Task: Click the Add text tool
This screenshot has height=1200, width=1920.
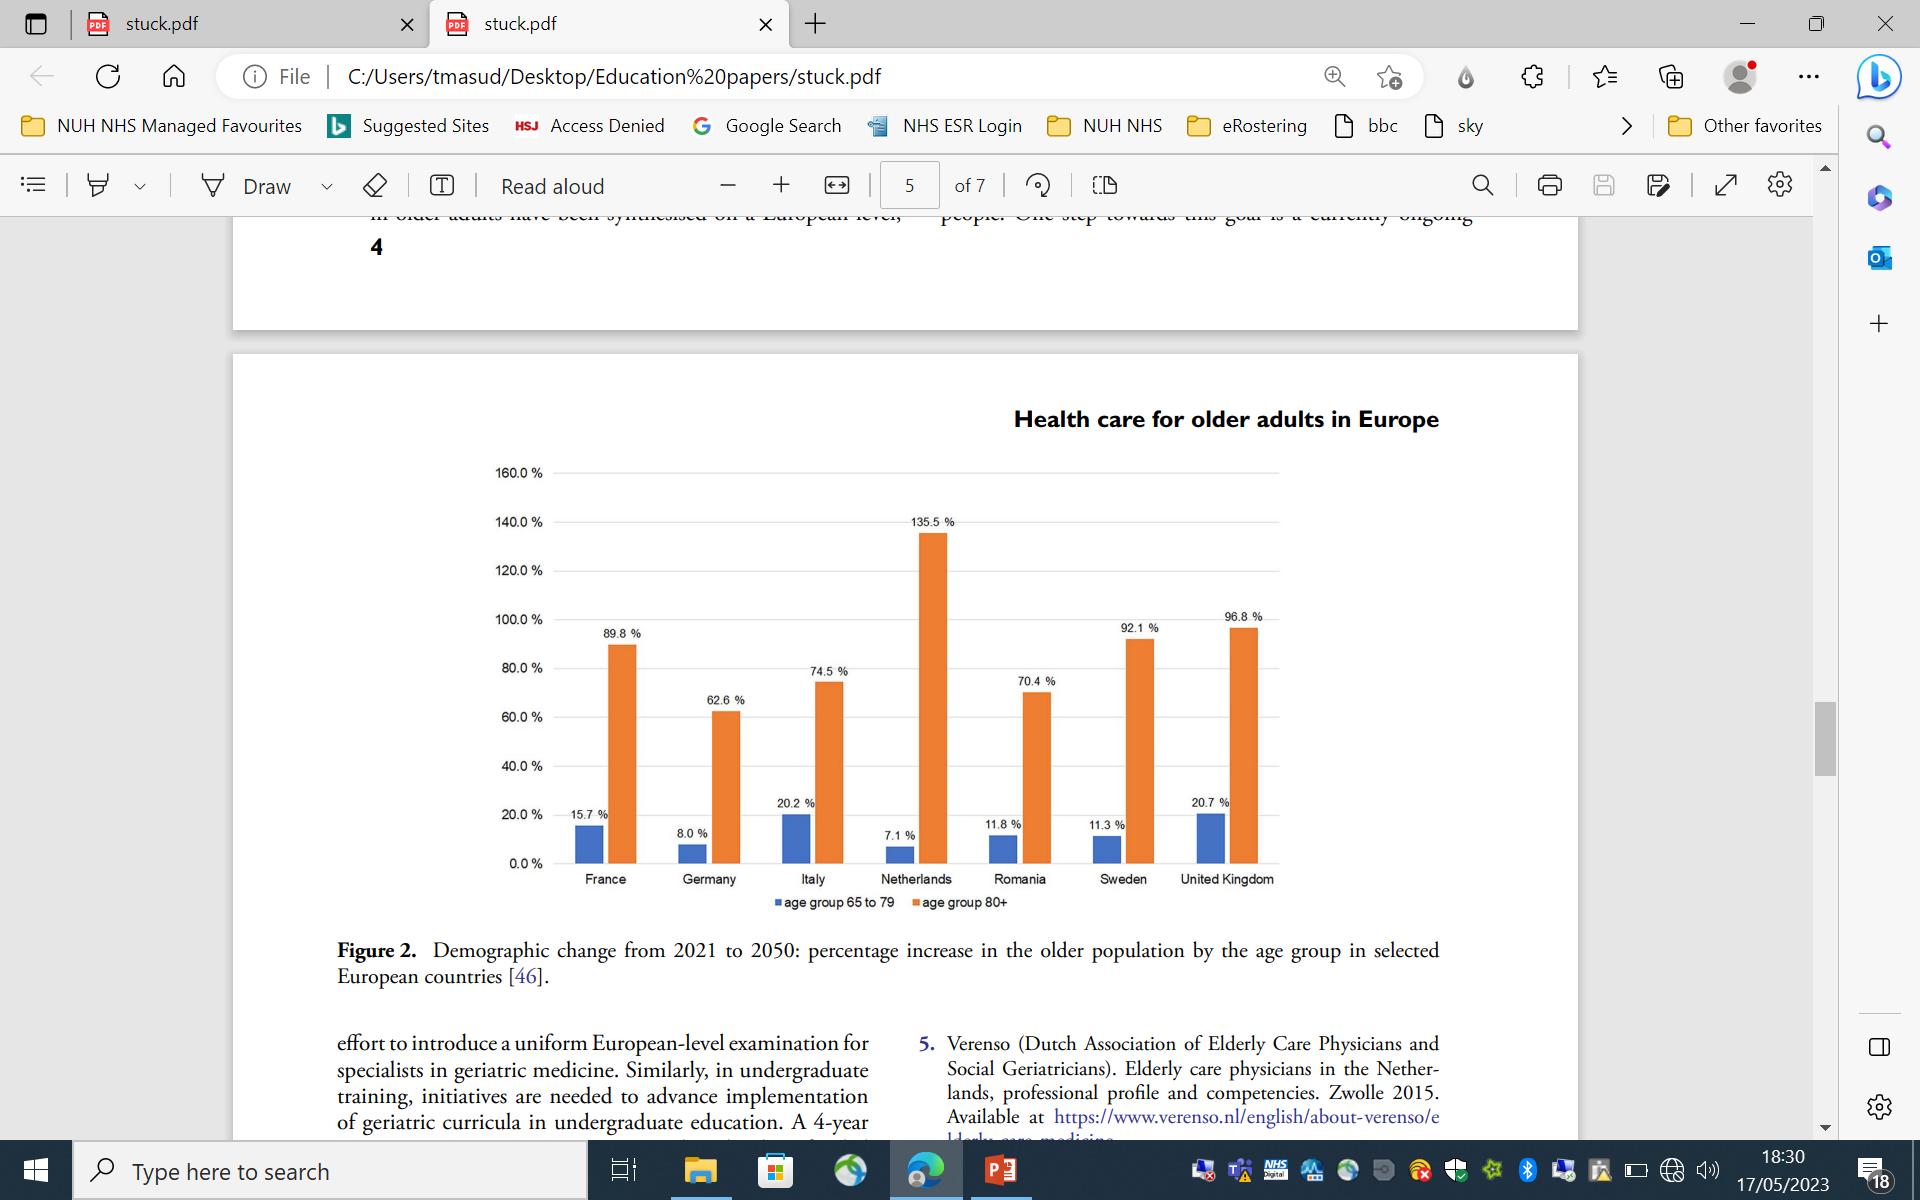Action: tap(441, 185)
